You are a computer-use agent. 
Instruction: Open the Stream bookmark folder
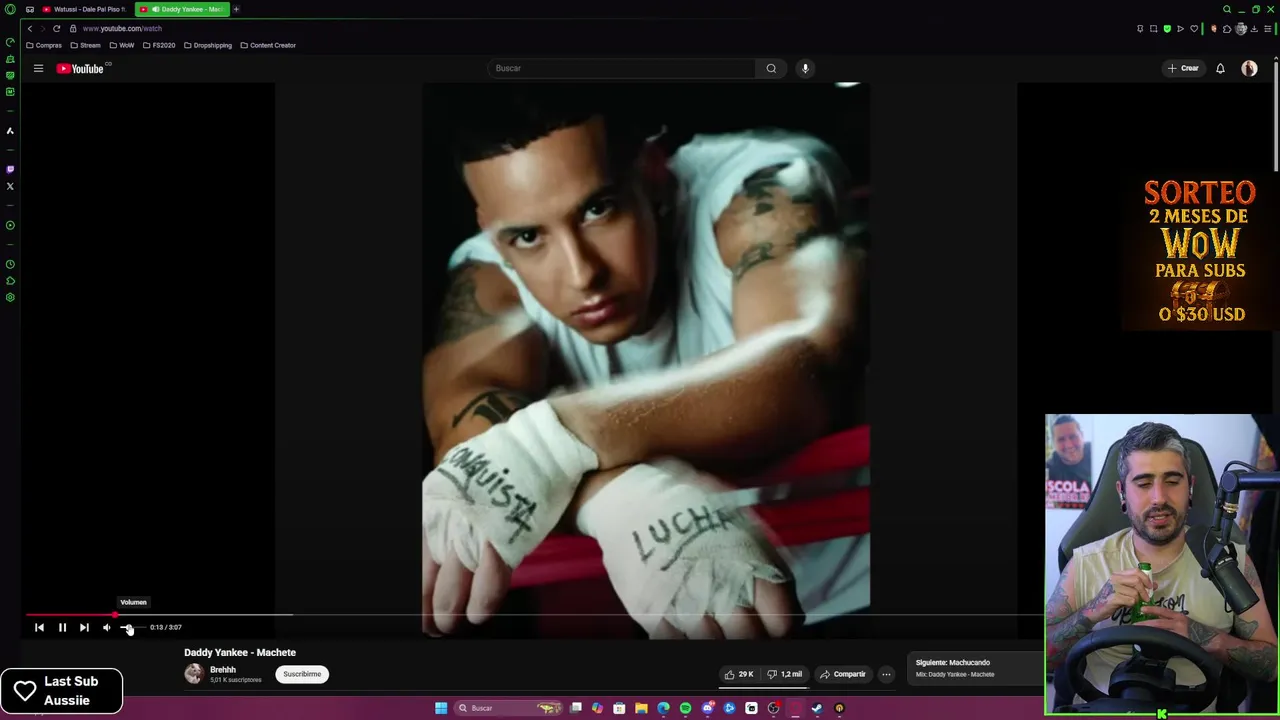pyautogui.click(x=86, y=45)
